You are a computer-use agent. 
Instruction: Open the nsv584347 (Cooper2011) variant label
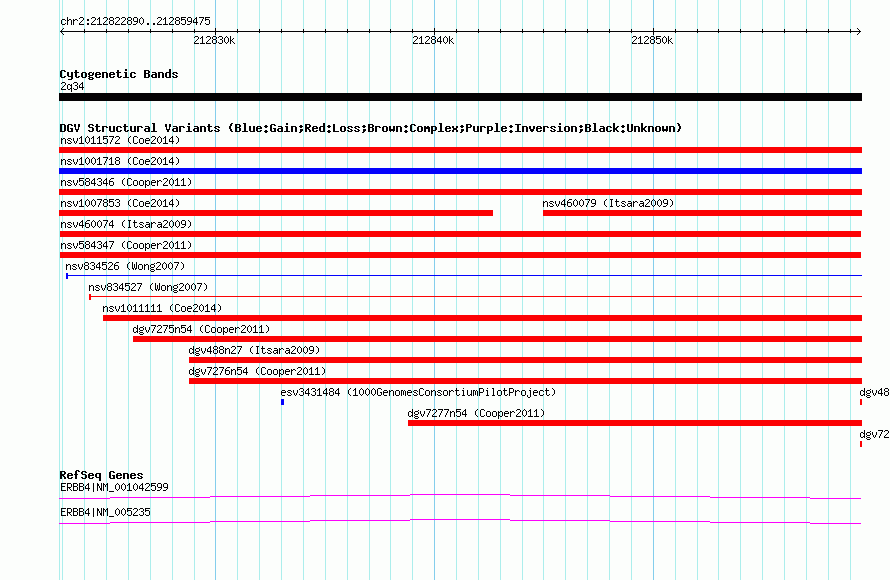coord(126,245)
